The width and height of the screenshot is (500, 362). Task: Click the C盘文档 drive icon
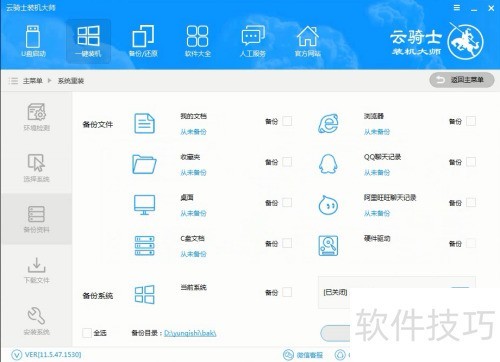[144, 246]
